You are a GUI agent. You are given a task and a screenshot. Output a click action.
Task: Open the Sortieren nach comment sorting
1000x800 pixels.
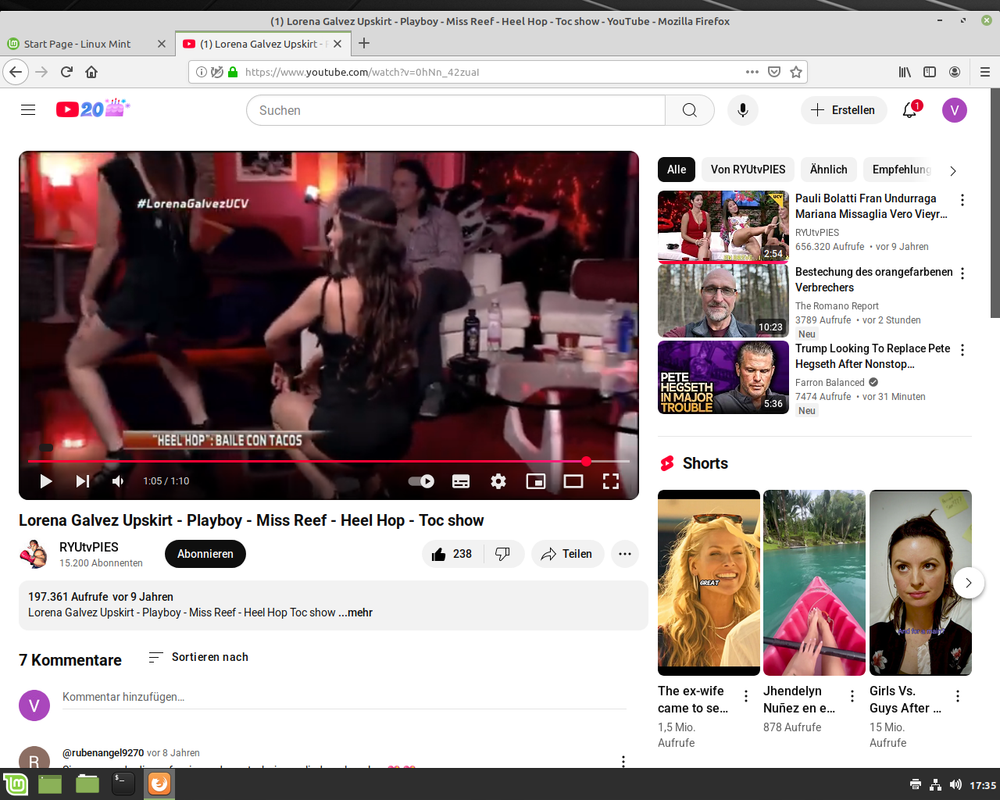click(198, 657)
